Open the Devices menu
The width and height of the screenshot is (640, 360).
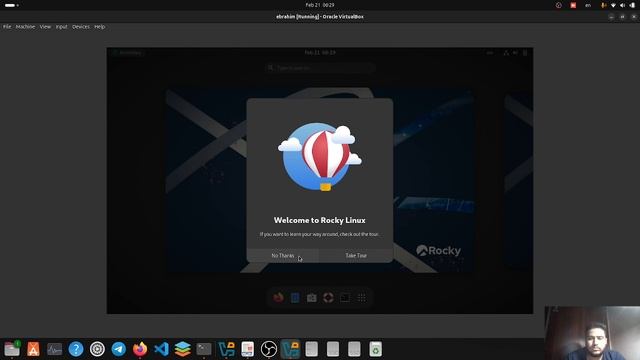pos(81,27)
